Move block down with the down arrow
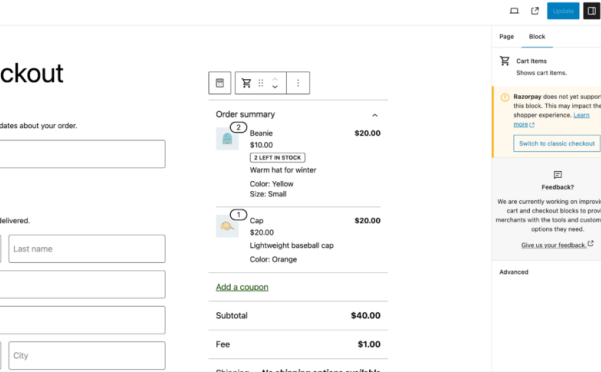The width and height of the screenshot is (601, 372). 275,87
